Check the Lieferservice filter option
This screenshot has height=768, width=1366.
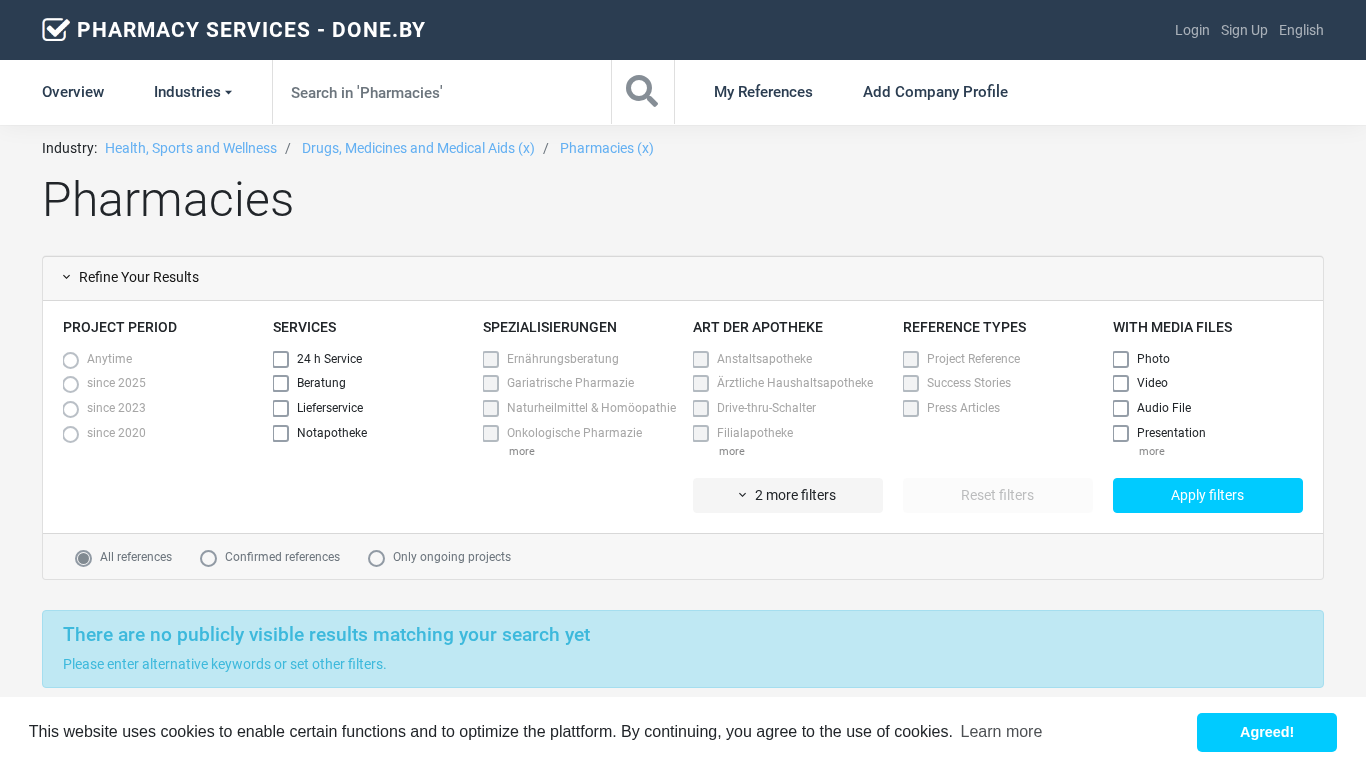(281, 408)
